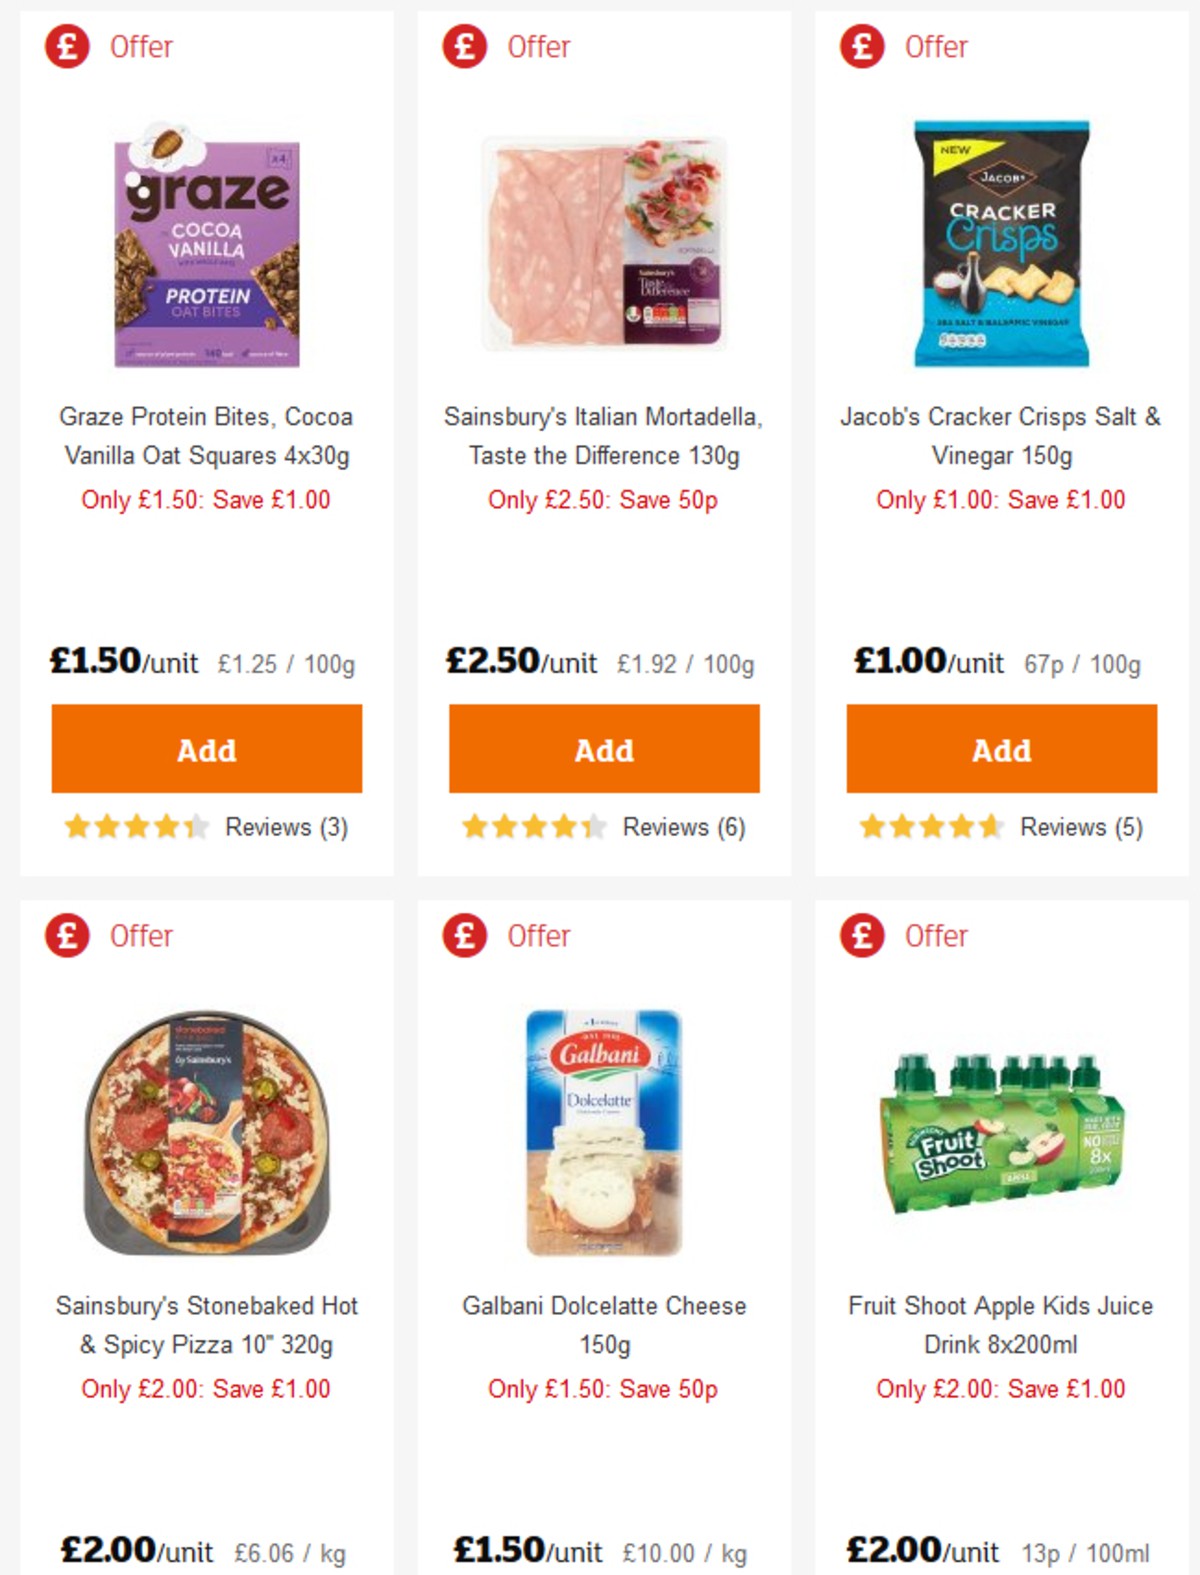This screenshot has width=1200, height=1575.
Task: Click the £ offer badge on the Italian Mortadella listing
Action: click(461, 46)
